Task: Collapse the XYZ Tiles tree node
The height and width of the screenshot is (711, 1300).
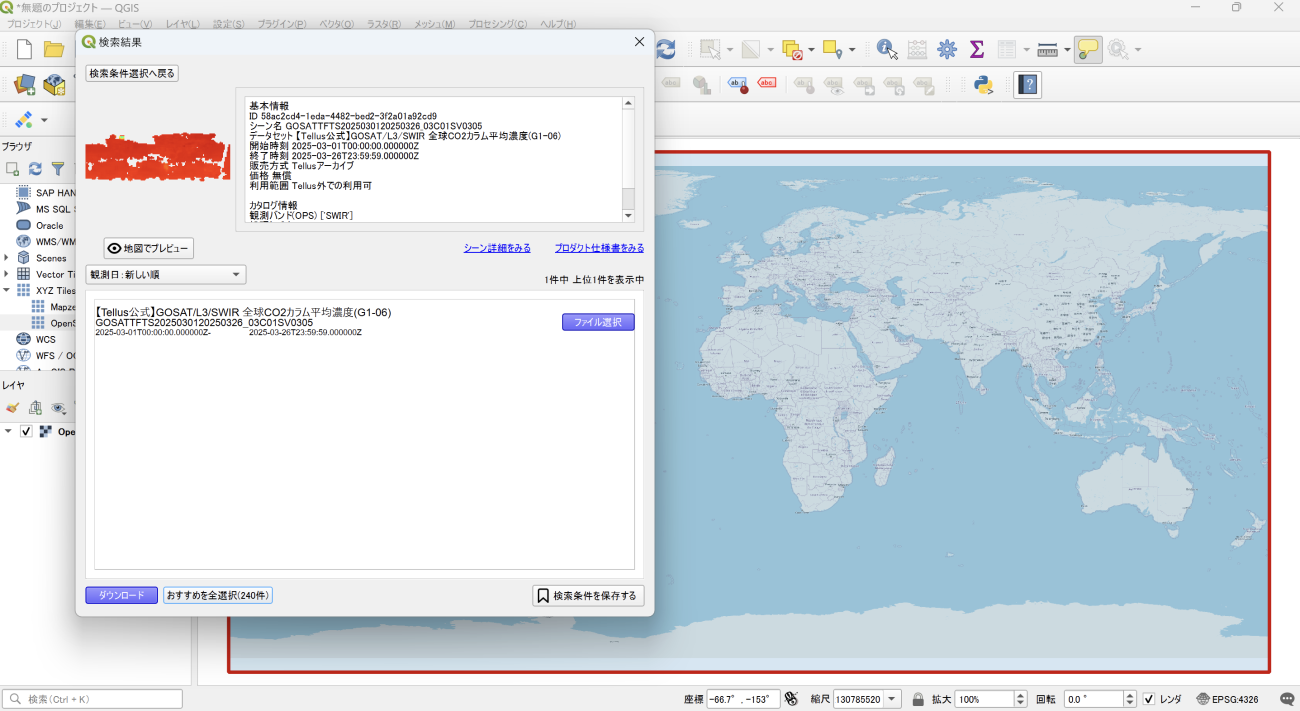Action: point(7,290)
